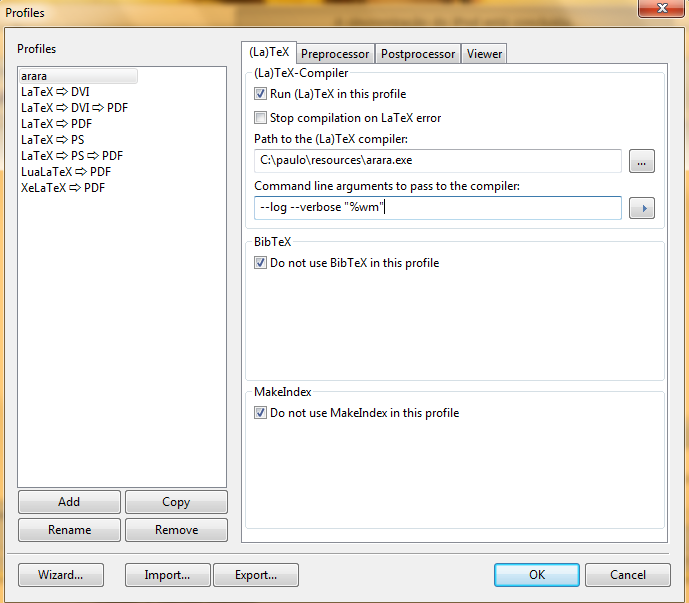Toggle Do not use BibTeX checkbox
The image size is (689, 603).
point(261,263)
